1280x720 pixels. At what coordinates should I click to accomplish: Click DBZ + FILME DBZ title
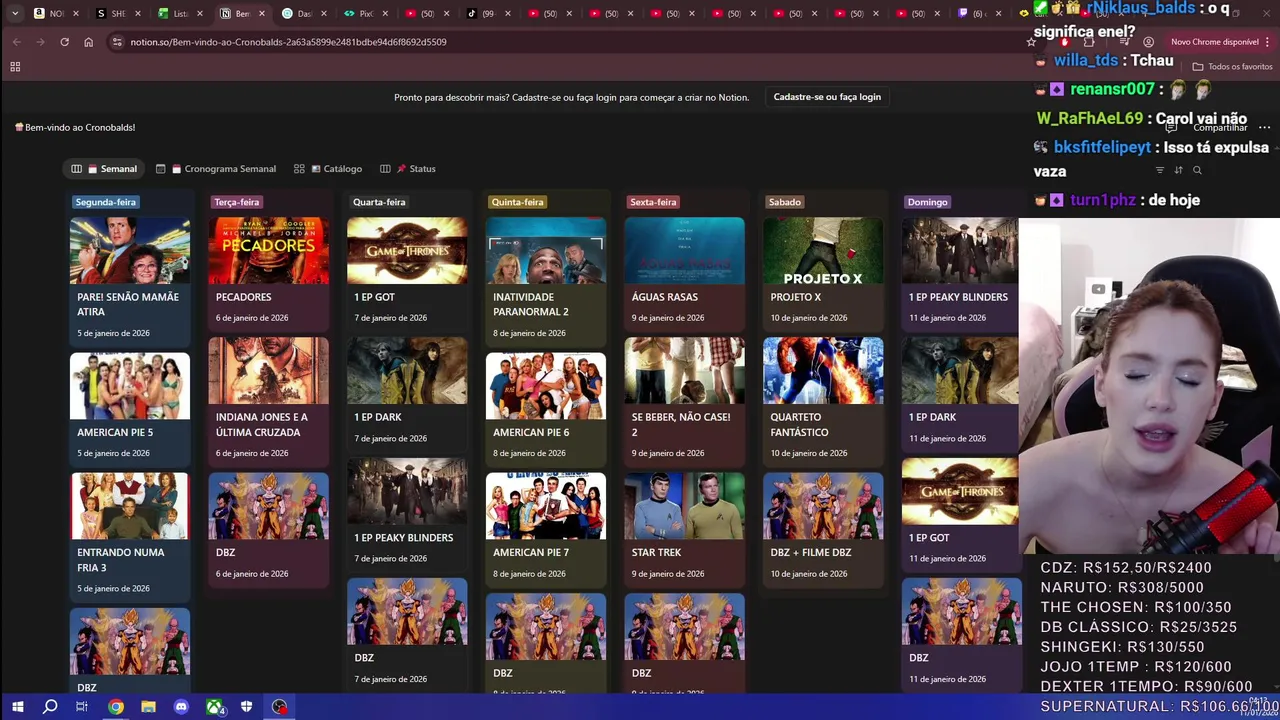[x=811, y=553]
